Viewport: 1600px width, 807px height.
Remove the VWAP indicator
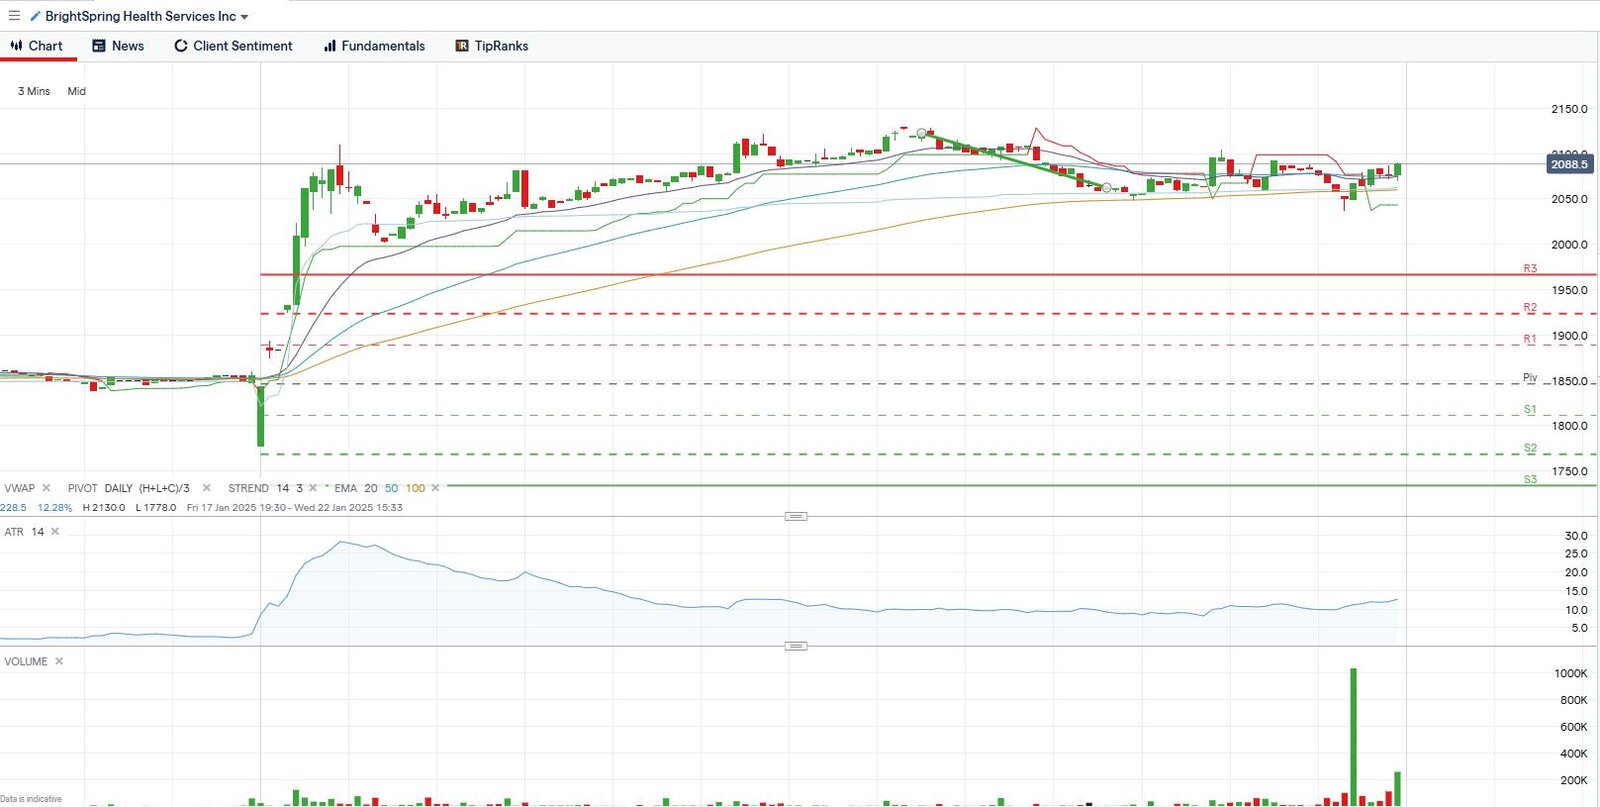[46, 488]
